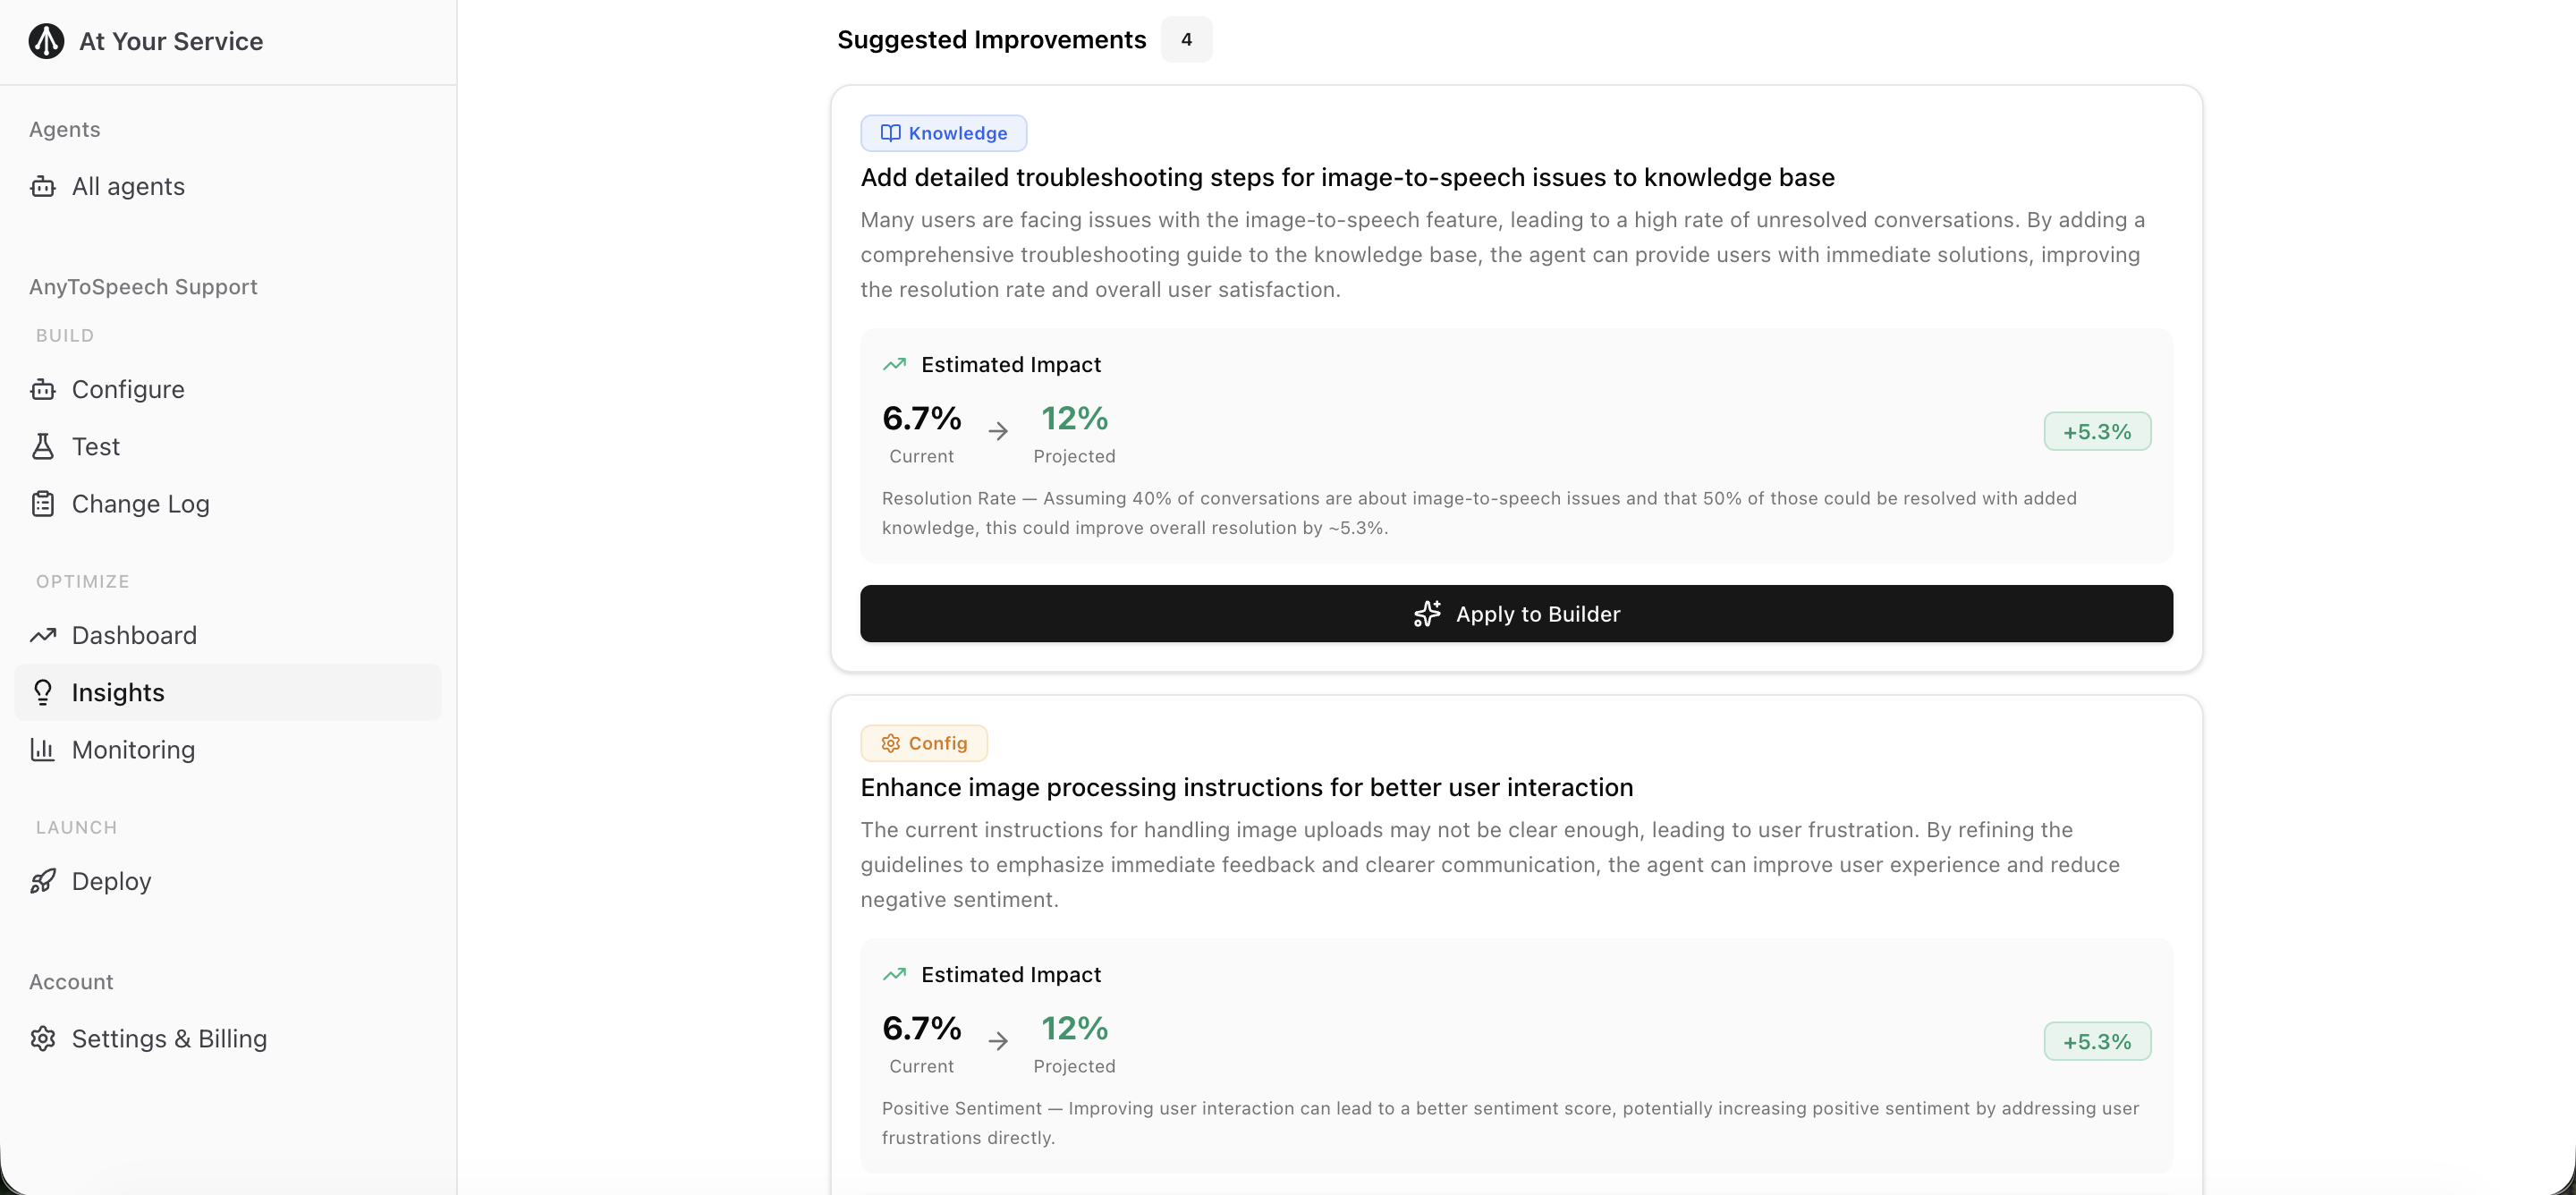Click the Change Log clipboard icon
2576x1195 pixels.
coord(43,504)
